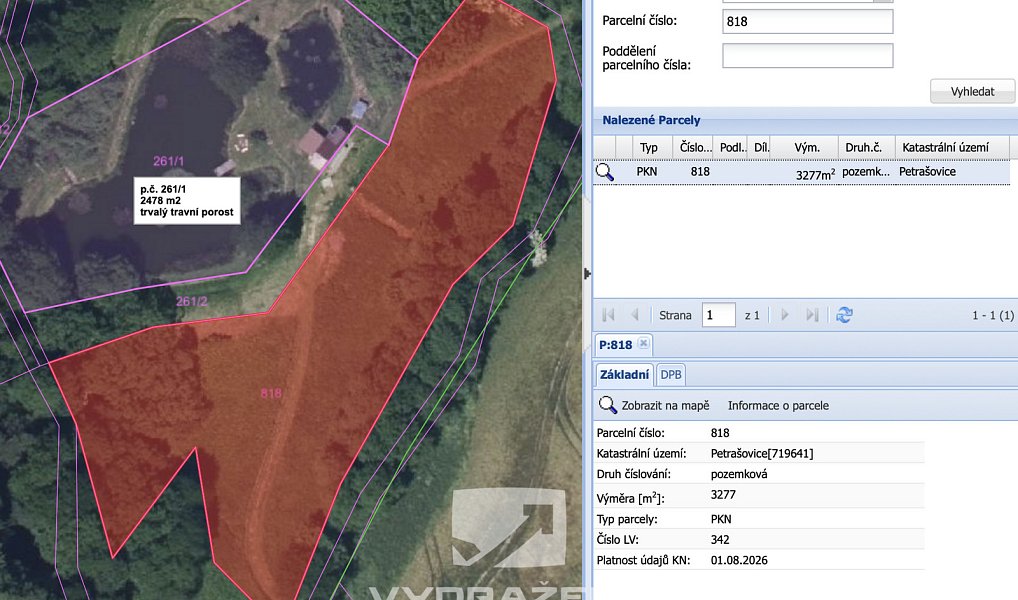
Task: Click parcel label 818 on the map
Action: [271, 393]
